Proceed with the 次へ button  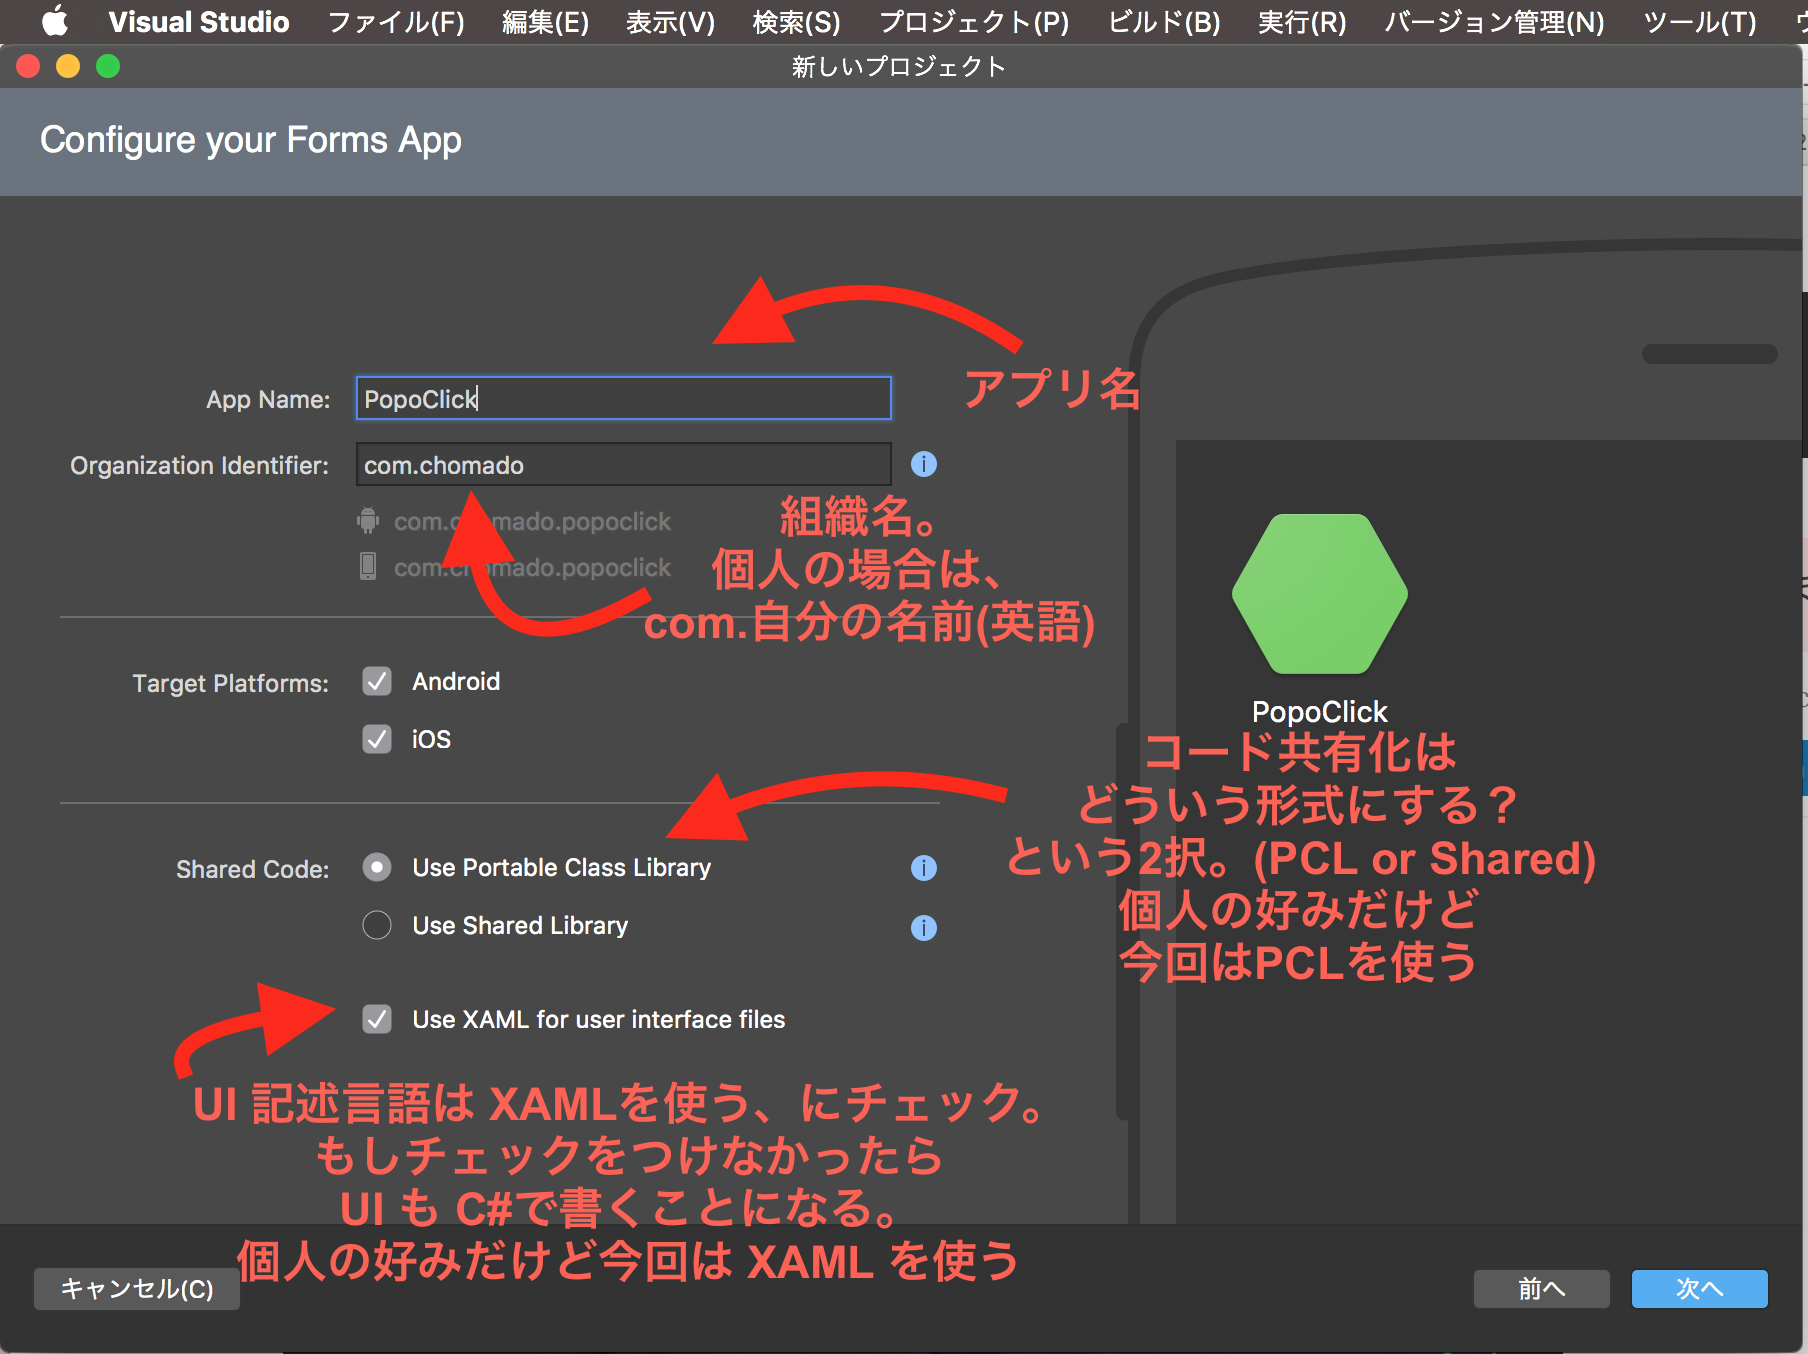click(1699, 1289)
